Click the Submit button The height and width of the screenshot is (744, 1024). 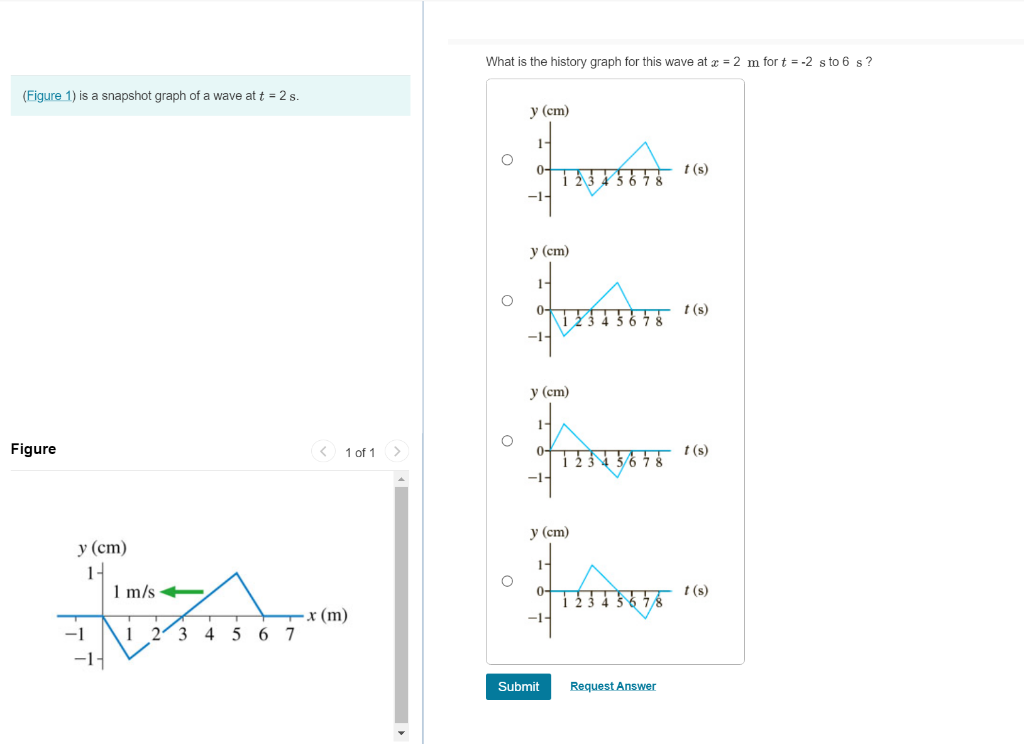(518, 686)
